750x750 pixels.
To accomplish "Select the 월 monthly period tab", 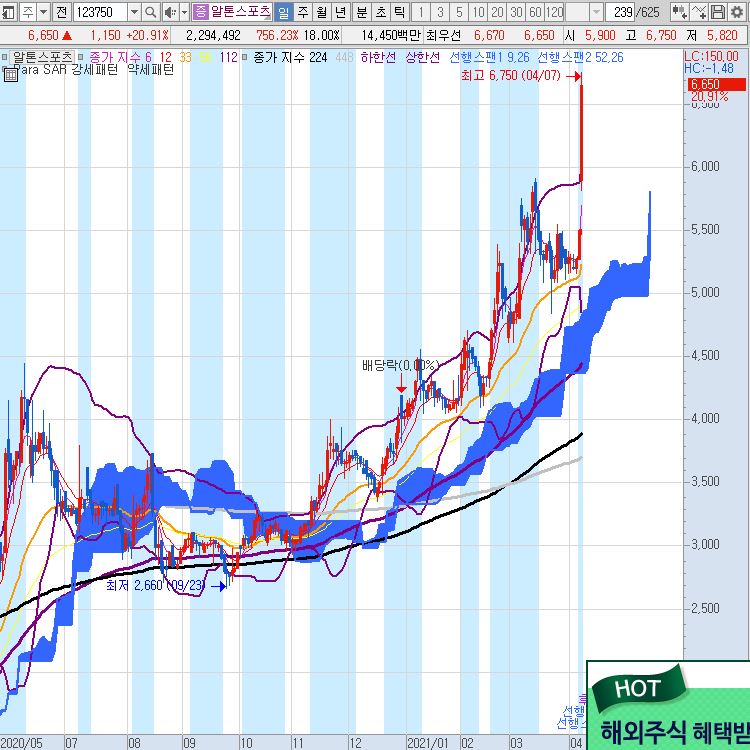I will coord(321,12).
